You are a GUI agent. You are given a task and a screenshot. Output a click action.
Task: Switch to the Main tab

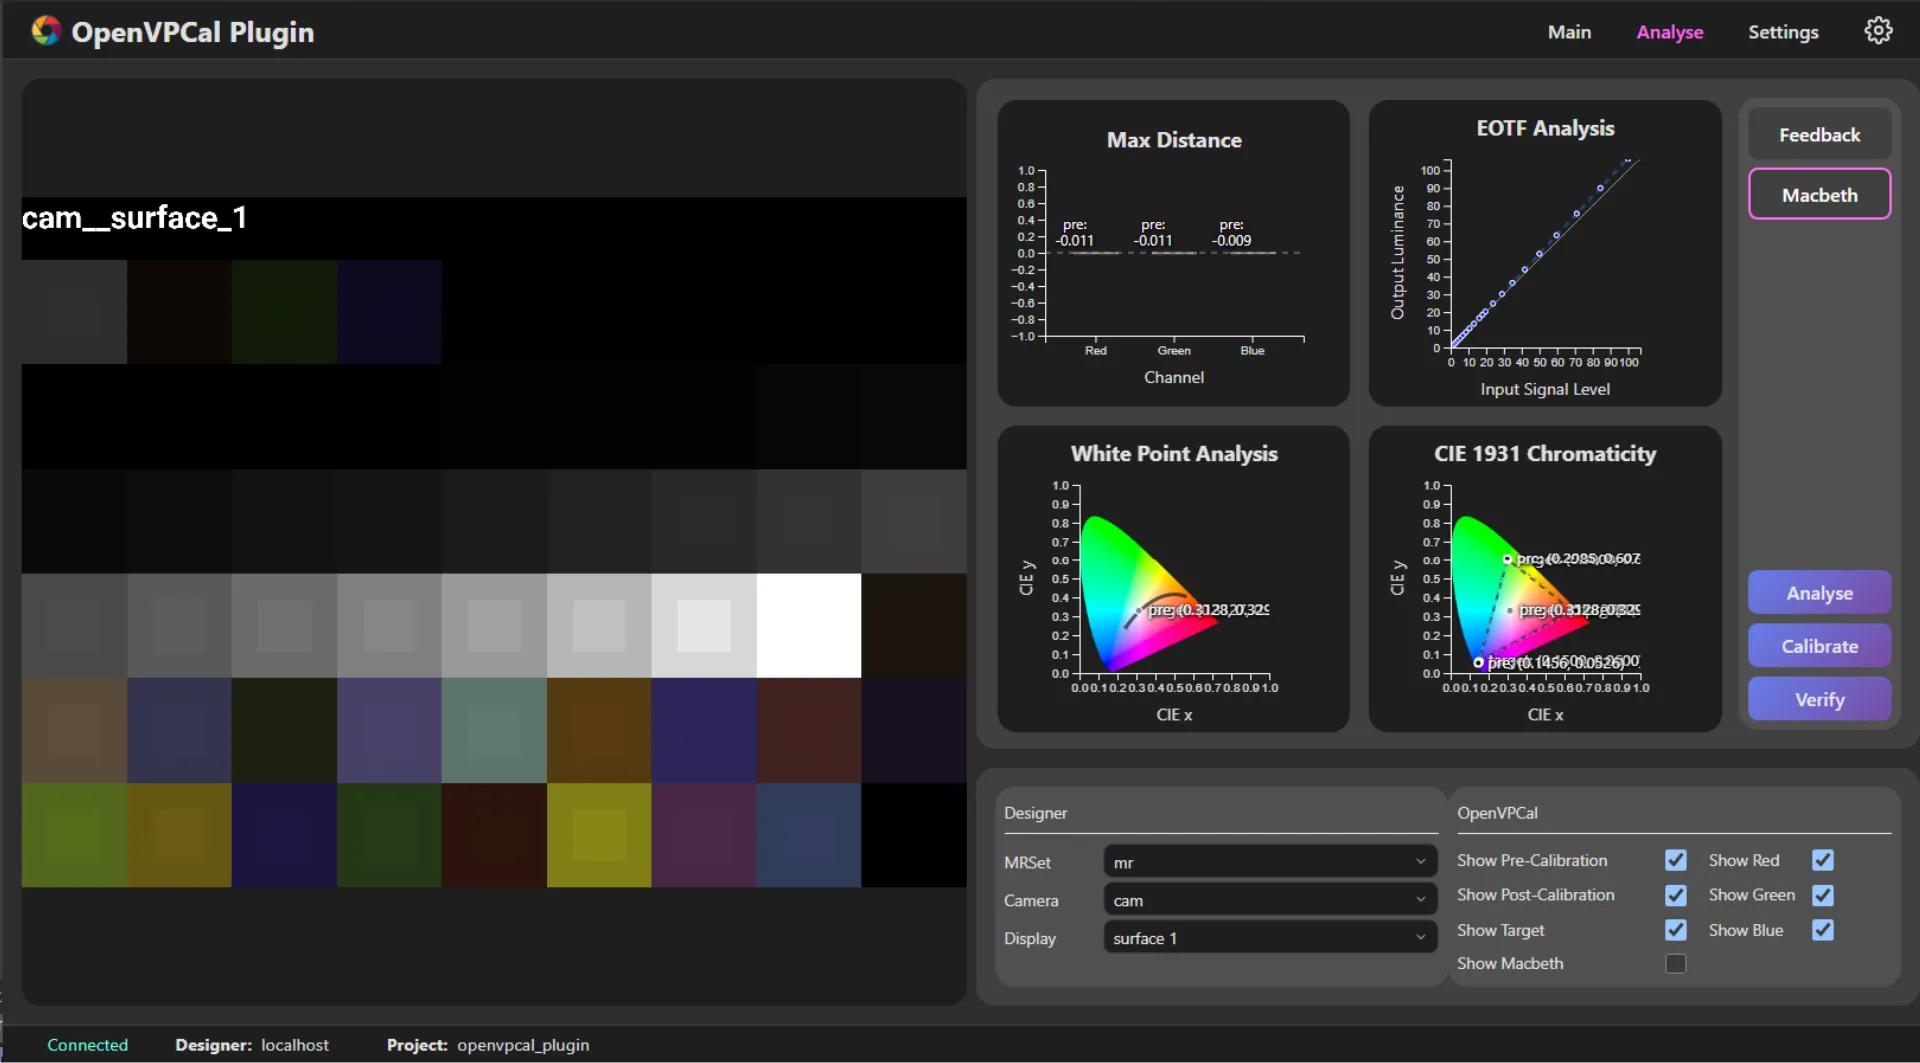(1569, 31)
